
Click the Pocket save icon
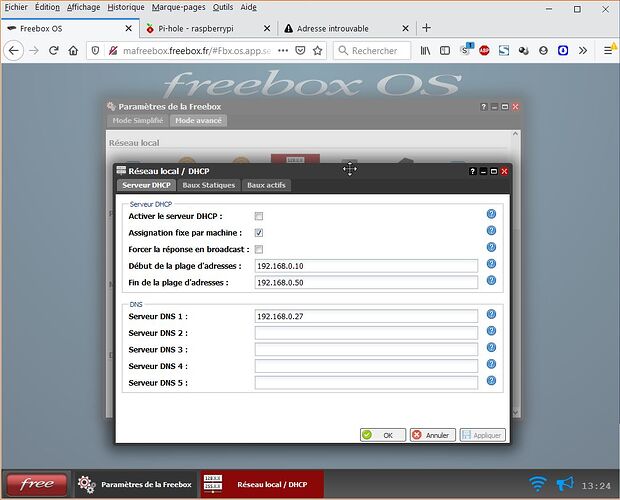pyautogui.click(x=300, y=51)
